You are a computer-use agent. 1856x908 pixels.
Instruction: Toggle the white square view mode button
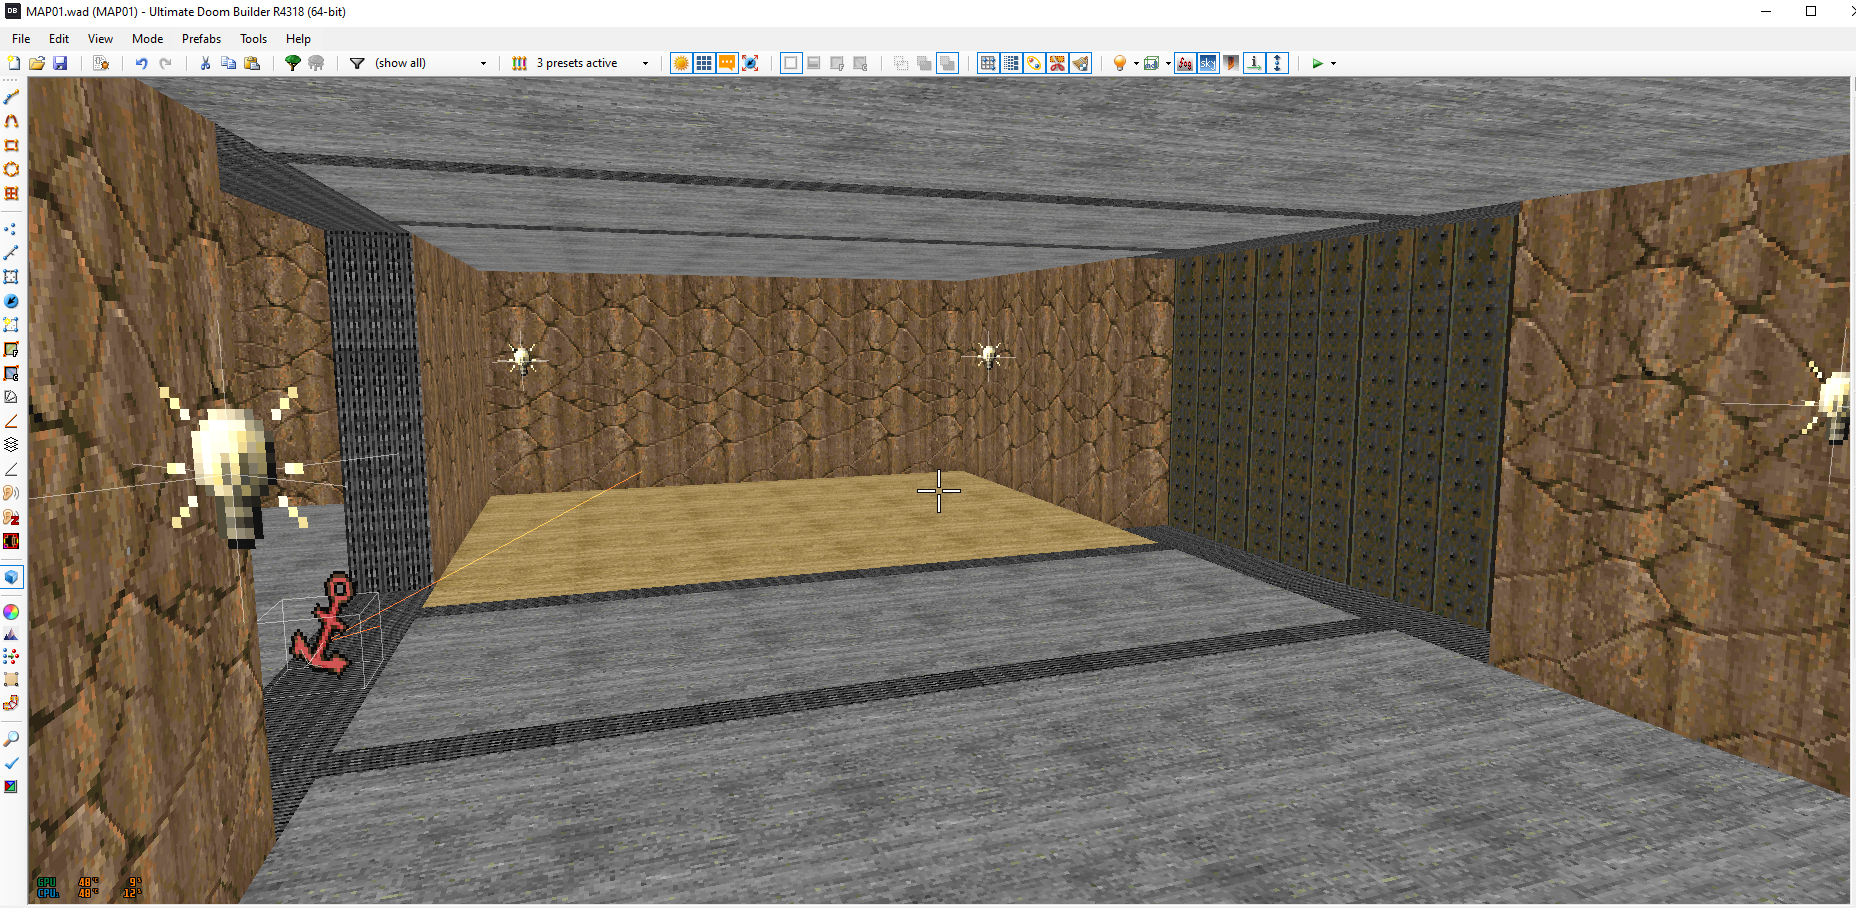point(791,63)
